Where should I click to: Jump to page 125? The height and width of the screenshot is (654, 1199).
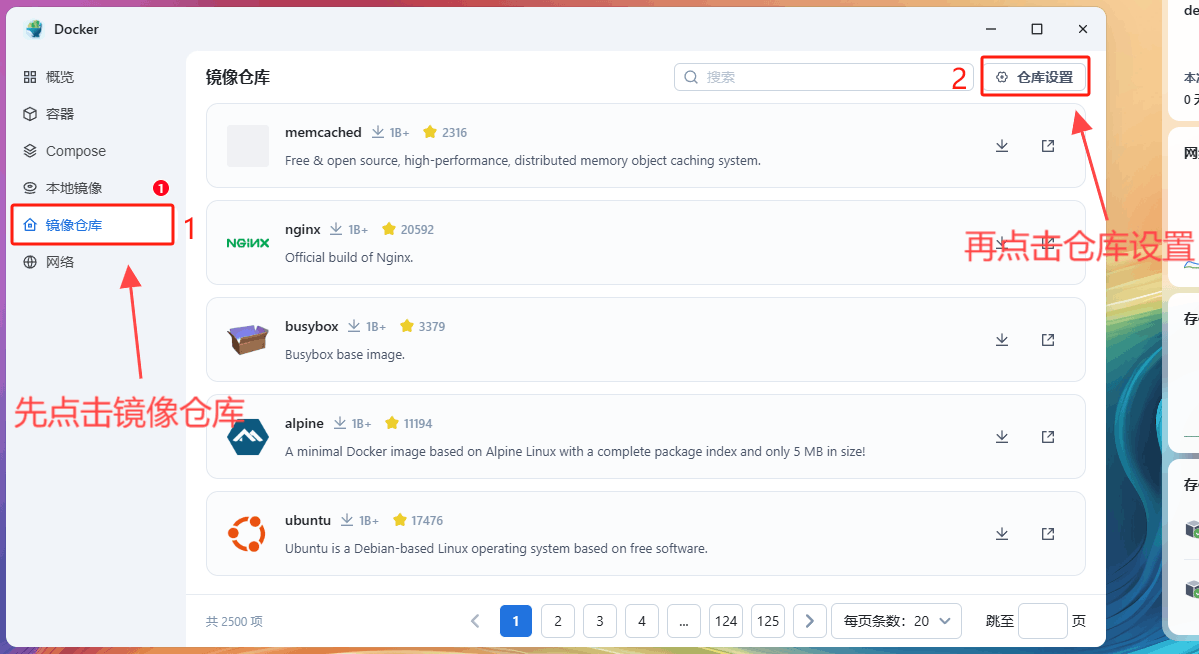pyautogui.click(x=768, y=621)
